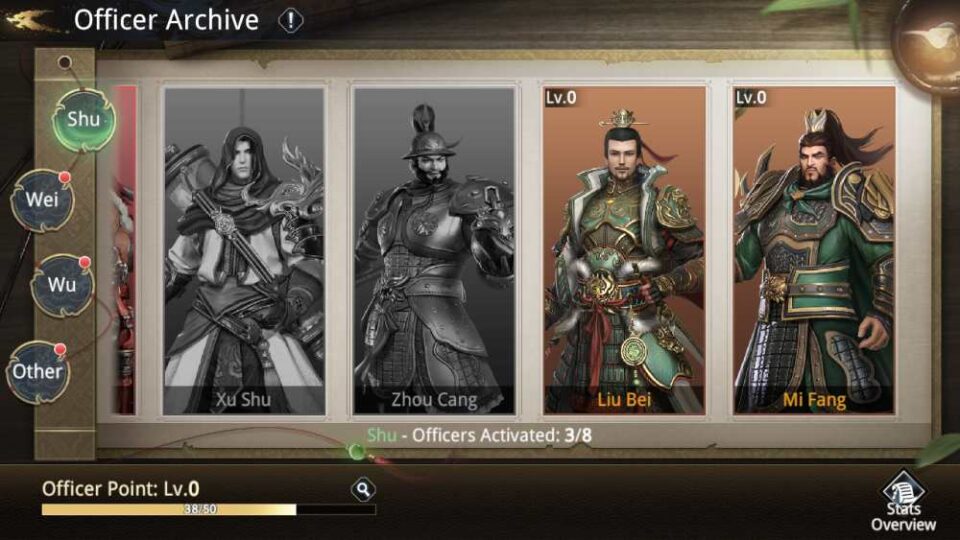Select the Zhou Cang officer card
960x540 pixels.
pyautogui.click(x=434, y=251)
